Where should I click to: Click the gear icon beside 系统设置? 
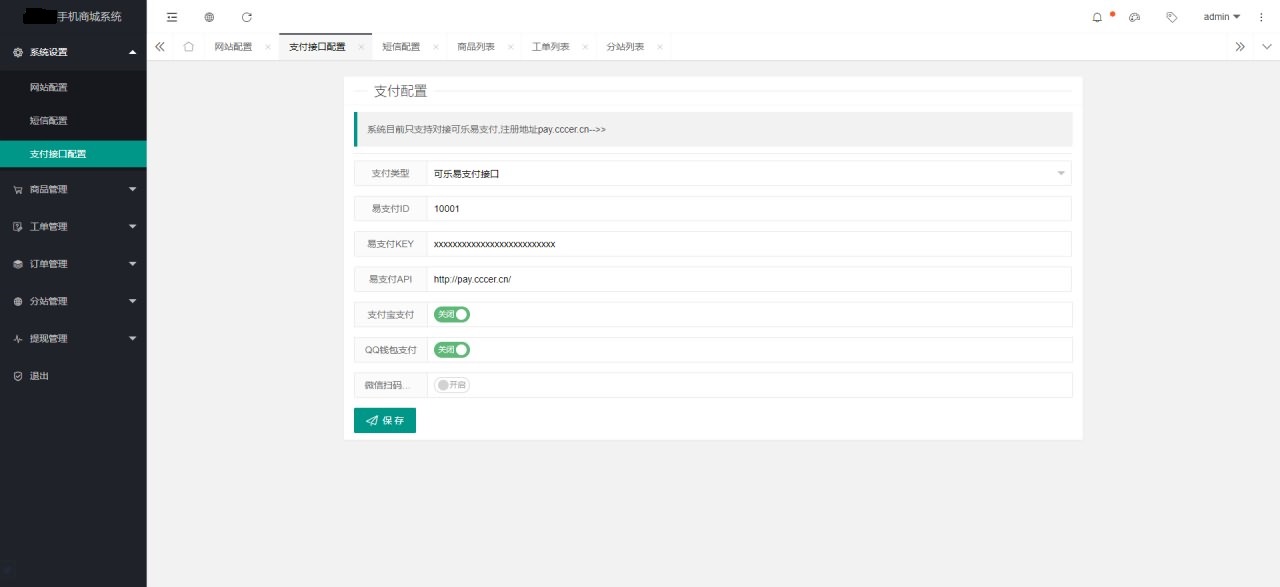[x=18, y=51]
